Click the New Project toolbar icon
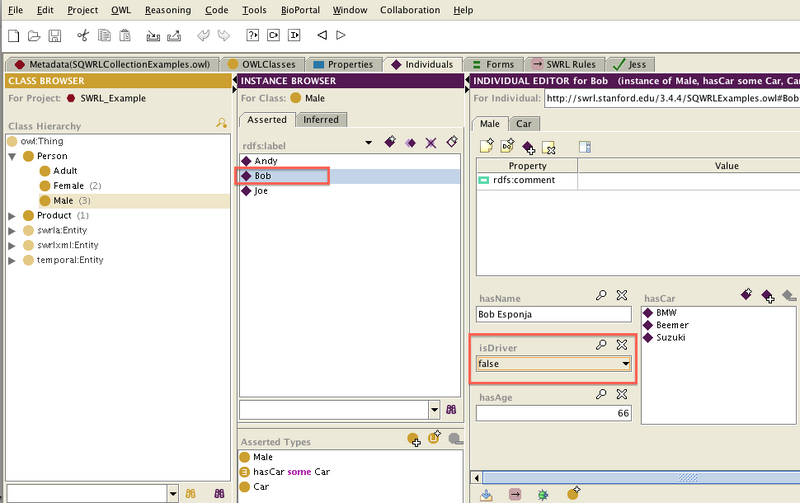 [14, 35]
